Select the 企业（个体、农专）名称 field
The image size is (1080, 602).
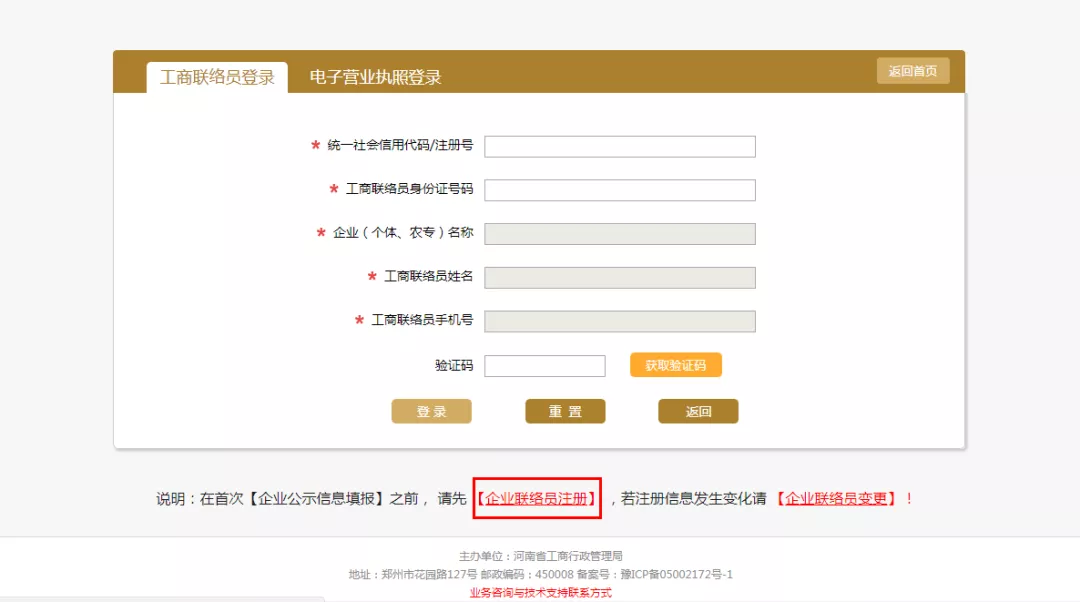tap(619, 234)
